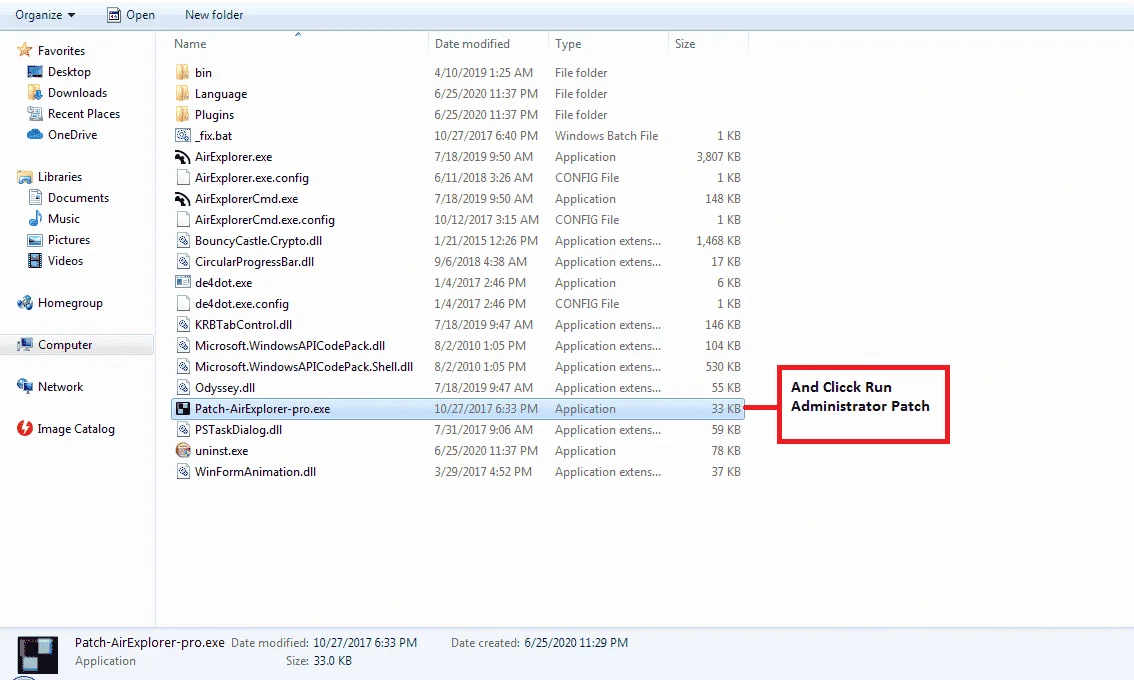
Task: Click the Open toolbar button
Action: click(131, 14)
